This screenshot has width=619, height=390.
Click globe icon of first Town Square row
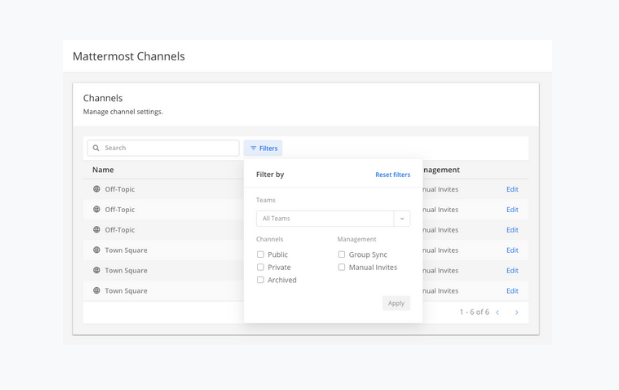tap(97, 250)
